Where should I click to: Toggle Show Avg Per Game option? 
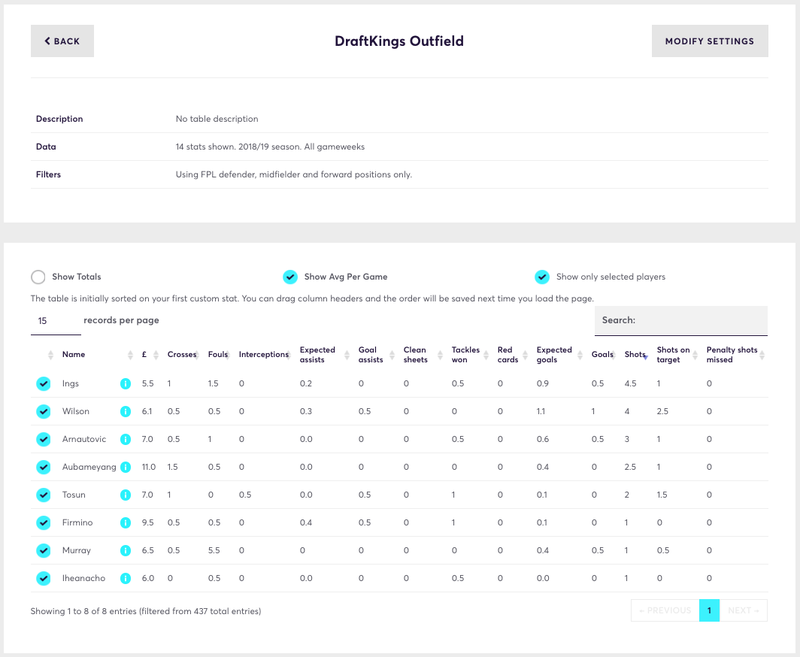[290, 277]
